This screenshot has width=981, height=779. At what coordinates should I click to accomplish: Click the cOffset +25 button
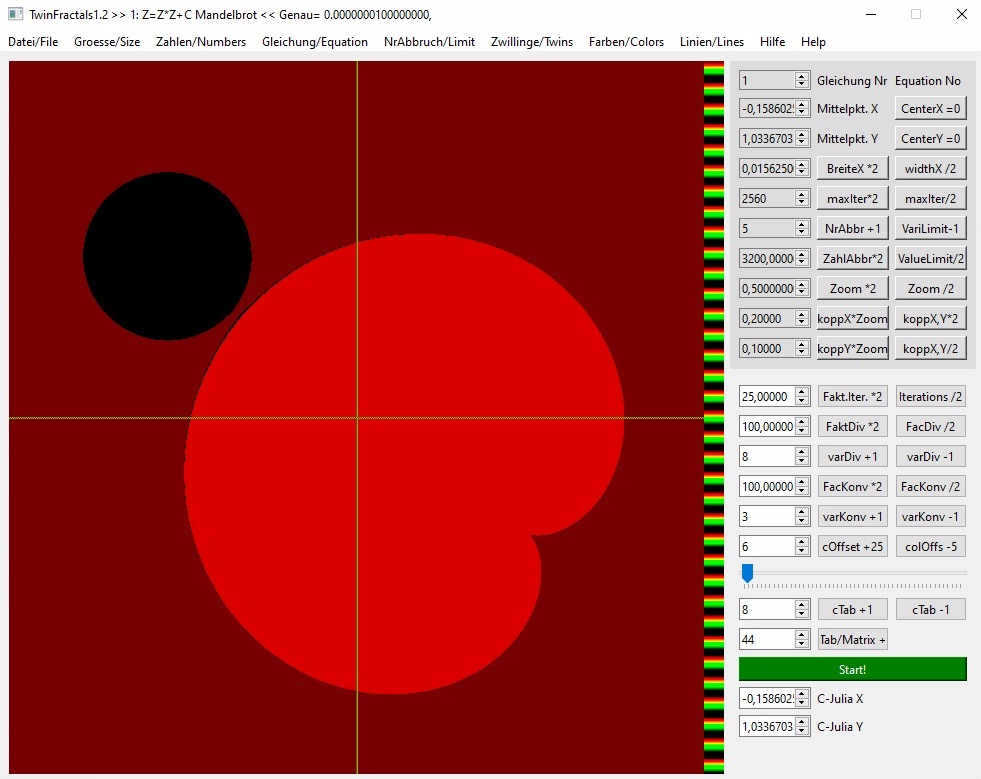click(852, 547)
